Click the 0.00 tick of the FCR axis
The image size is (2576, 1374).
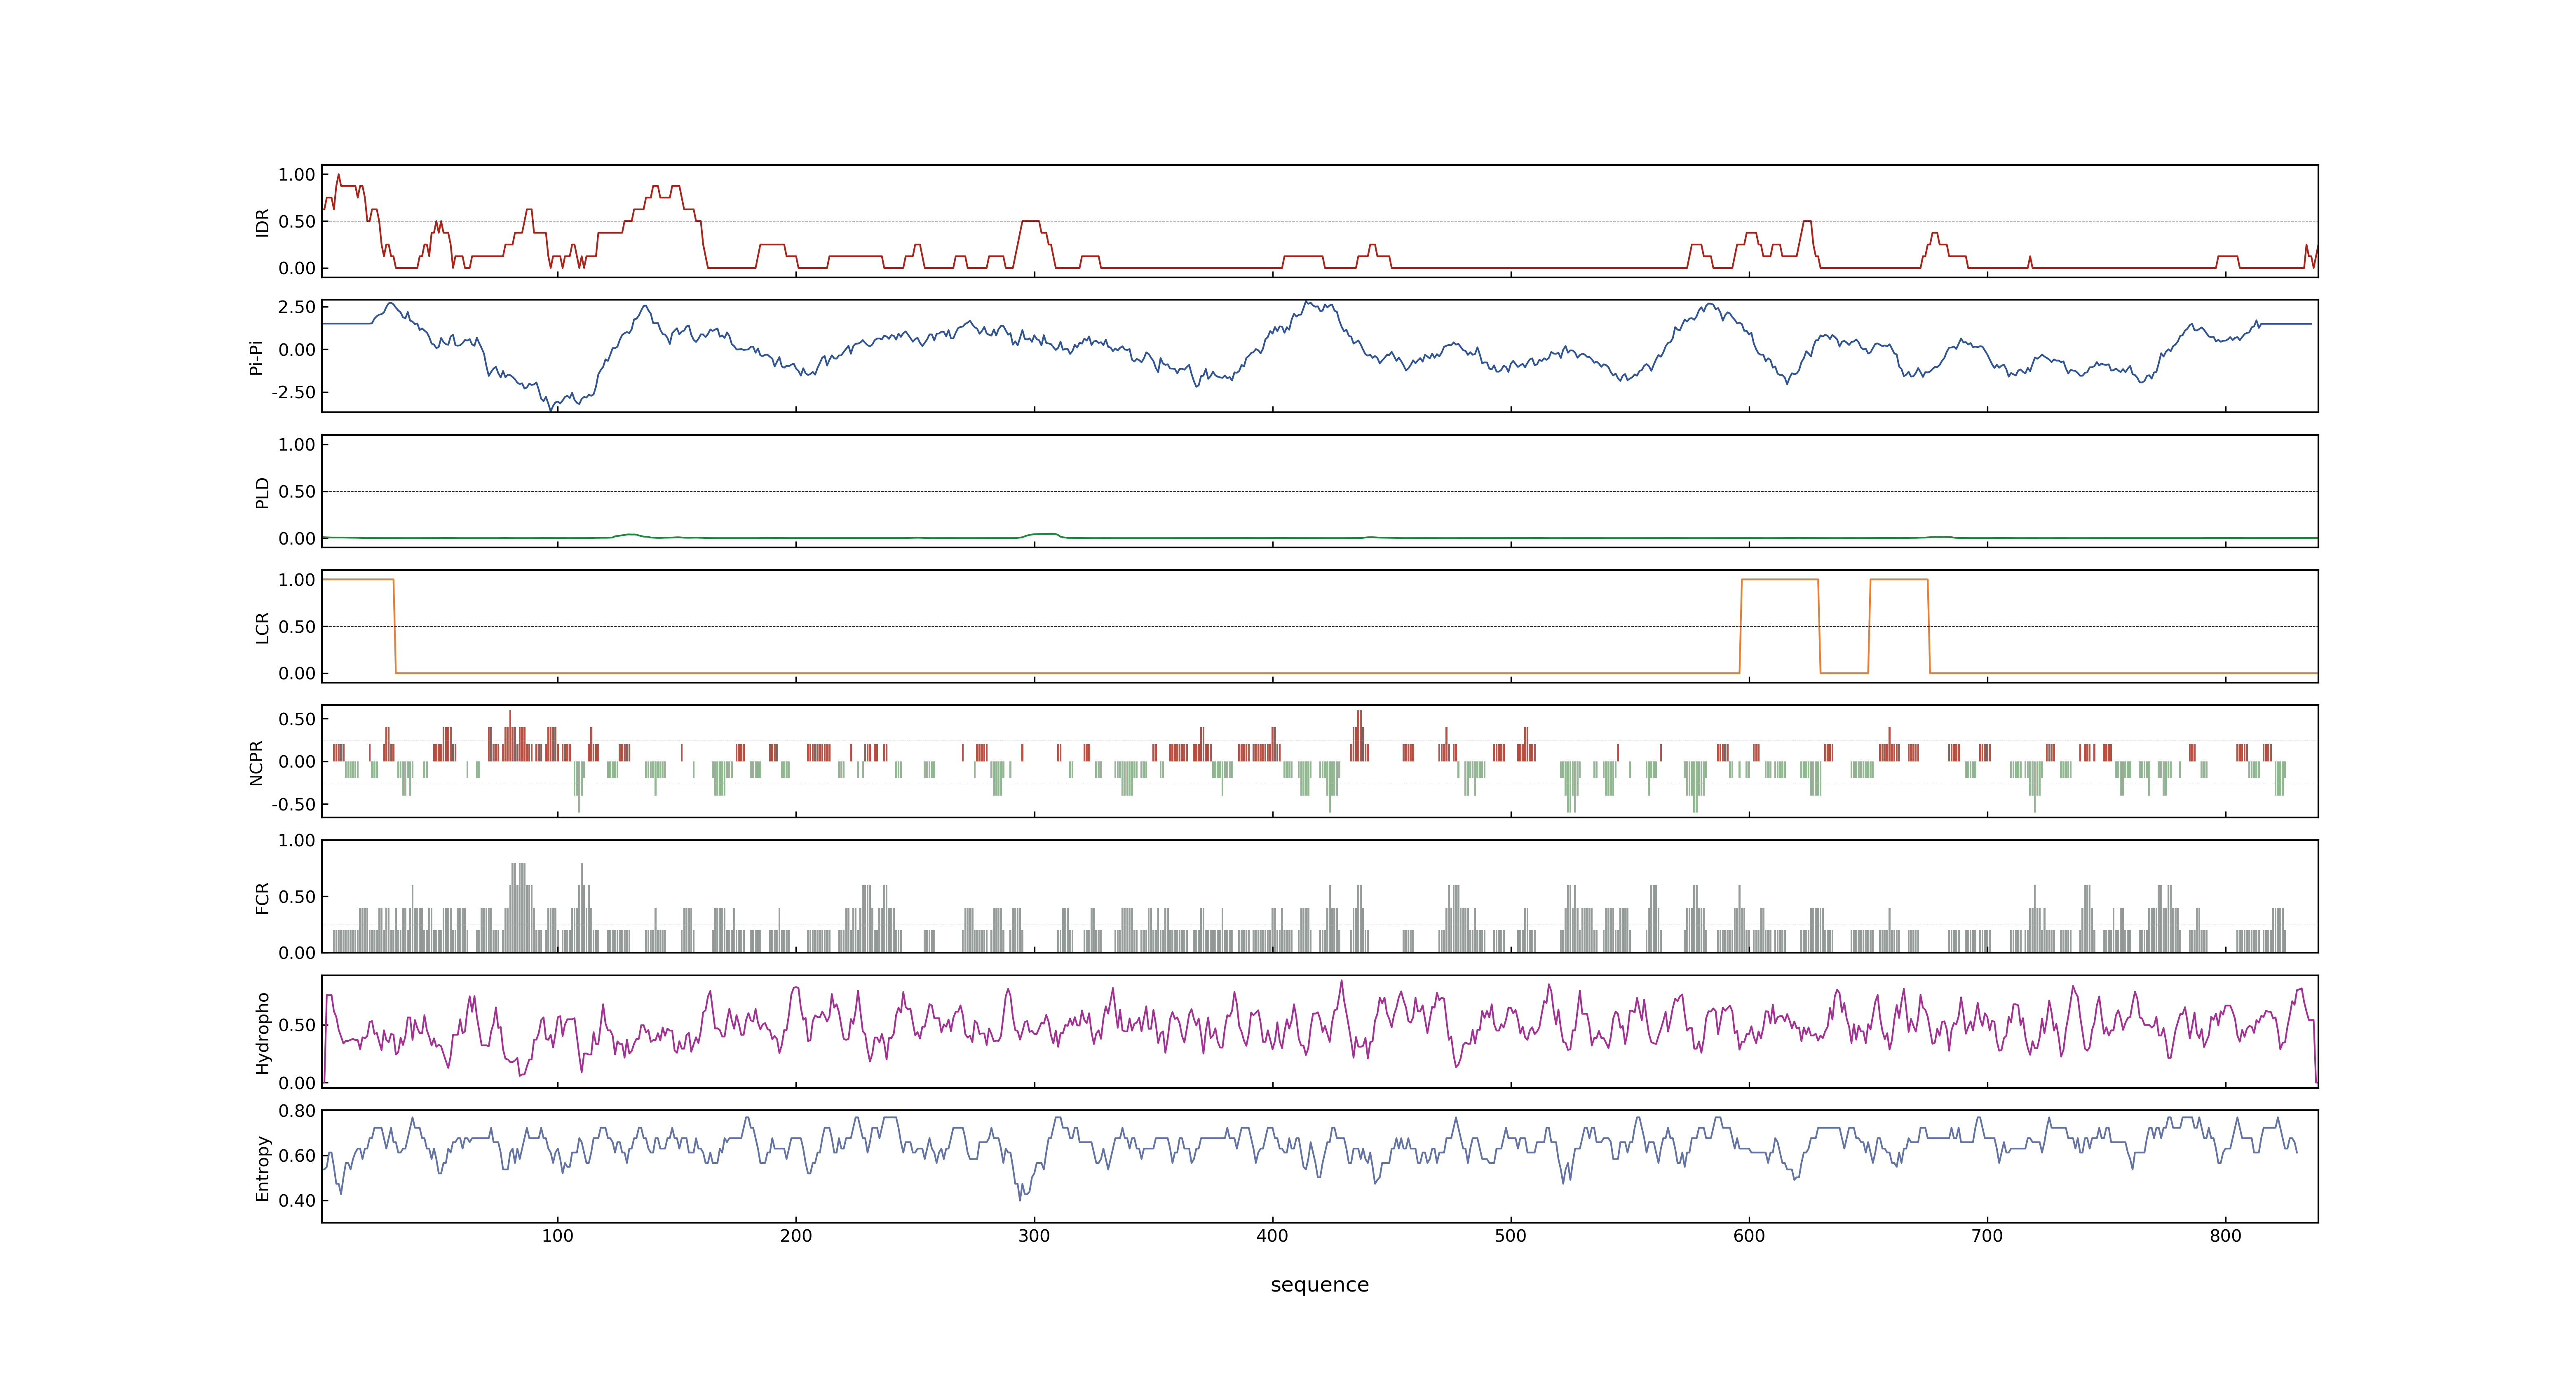(x=297, y=953)
